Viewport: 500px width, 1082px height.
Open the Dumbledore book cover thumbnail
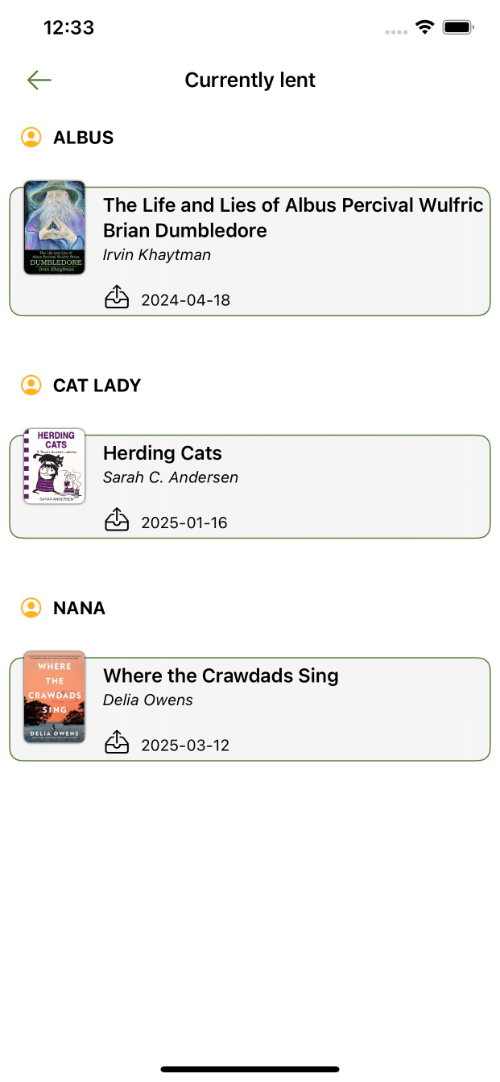click(x=54, y=228)
